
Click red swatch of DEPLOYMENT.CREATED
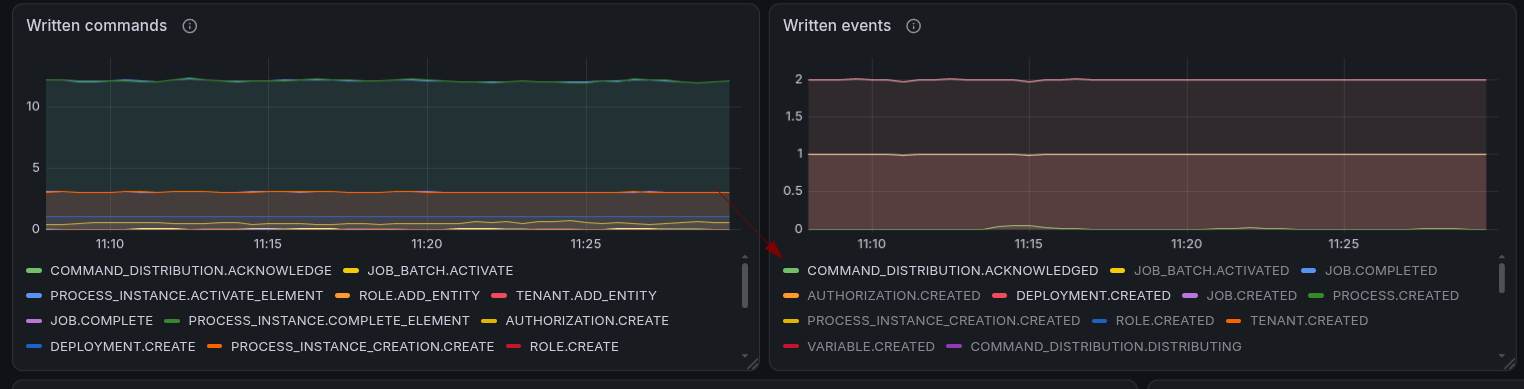click(1000, 295)
